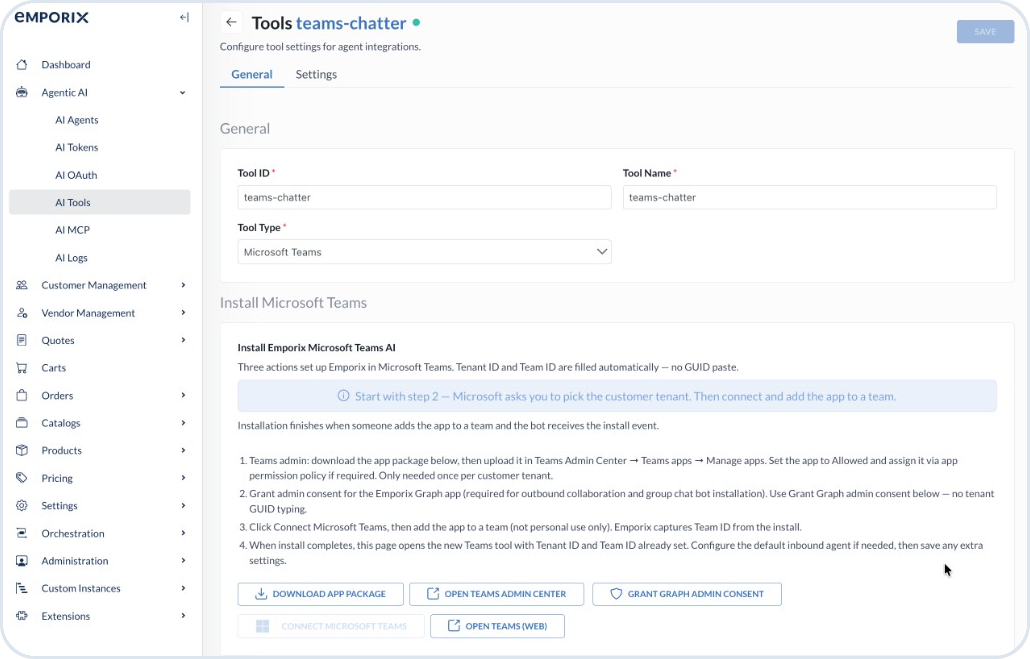Screen dimensions: 1030x659
Task: Open AI Tokens in the sidebar
Action: pos(77,148)
